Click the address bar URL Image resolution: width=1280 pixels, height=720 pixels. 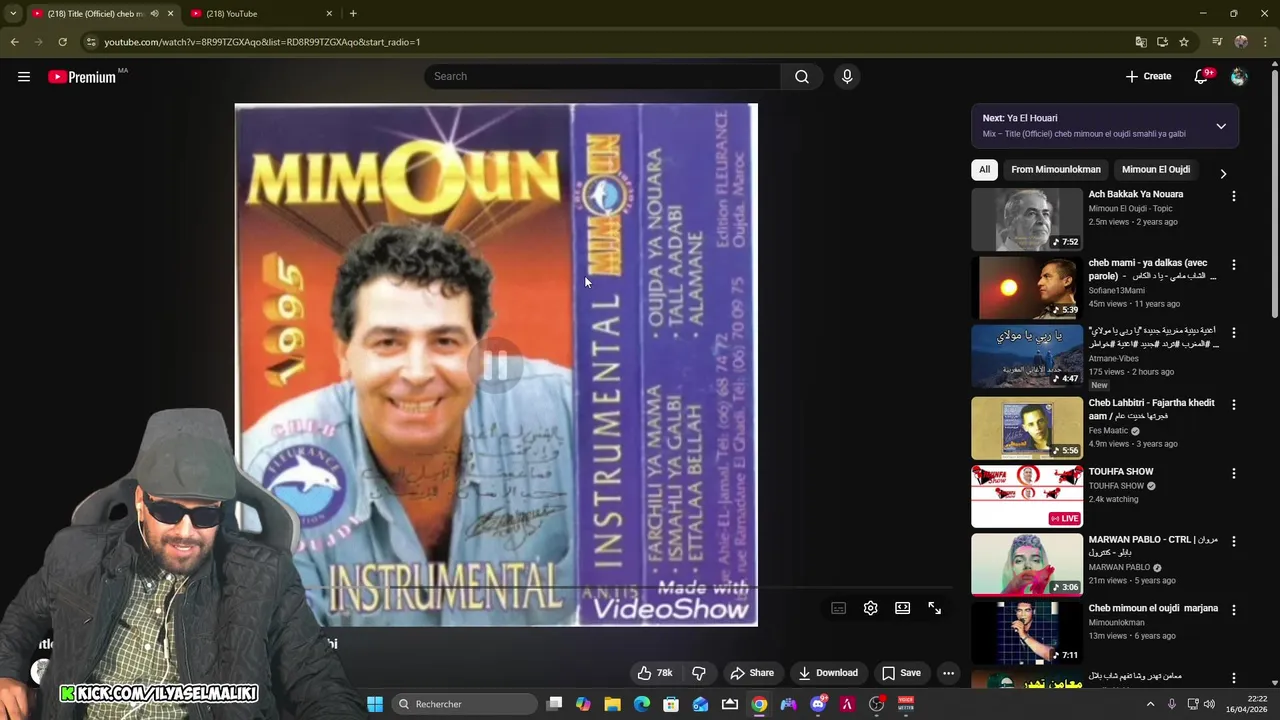coord(262,42)
